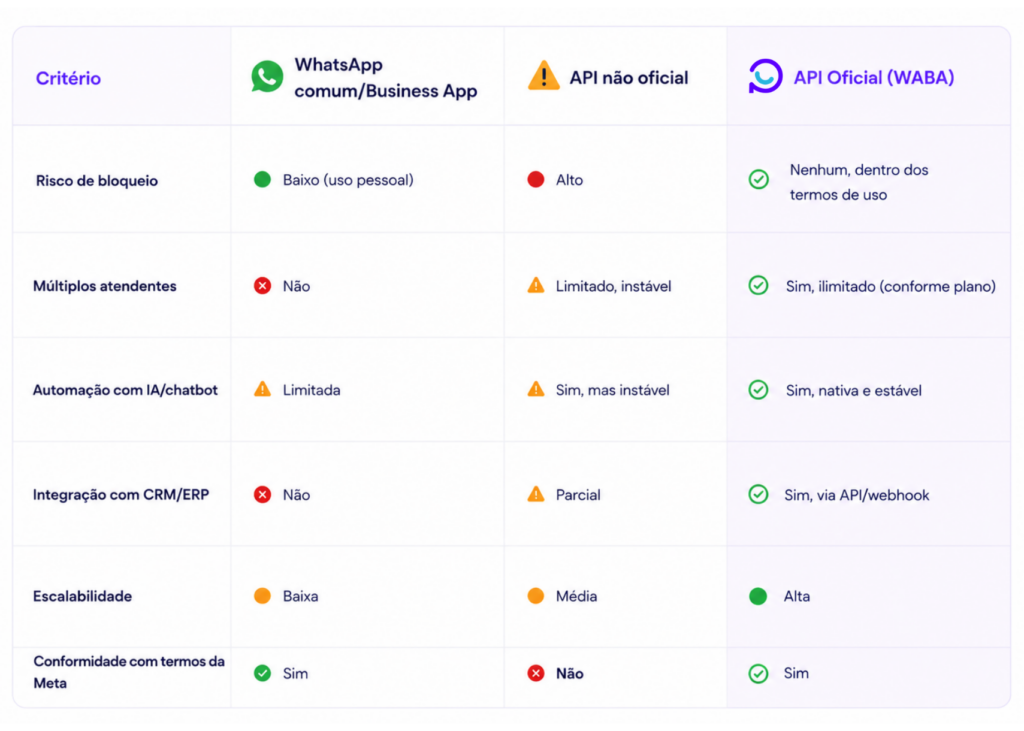Select the Escalabilidade row label
1024x731 pixels.
82,596
